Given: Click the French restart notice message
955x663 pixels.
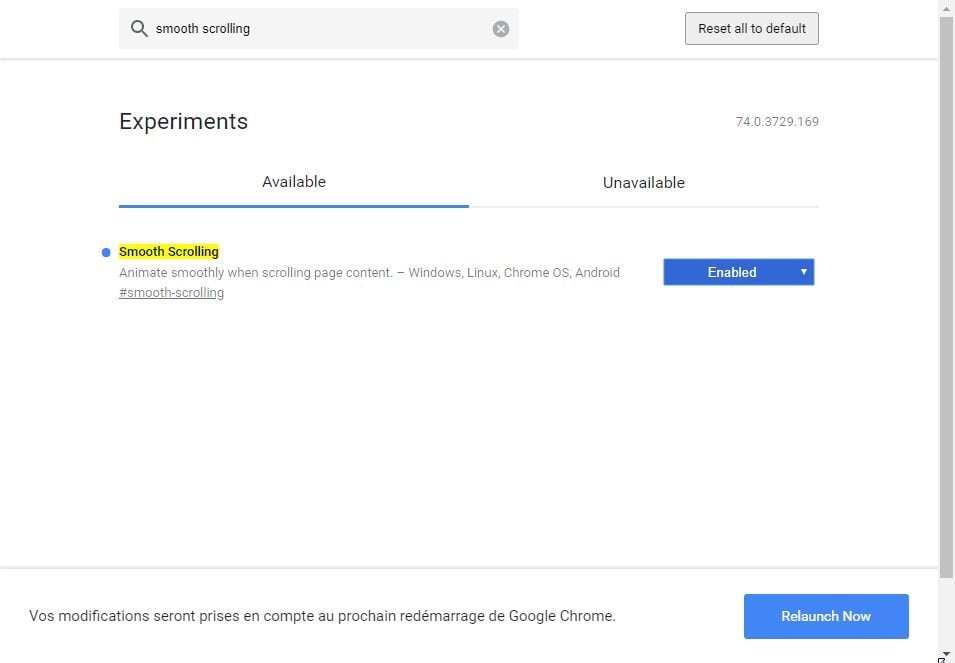Looking at the screenshot, I should pyautogui.click(x=322, y=616).
